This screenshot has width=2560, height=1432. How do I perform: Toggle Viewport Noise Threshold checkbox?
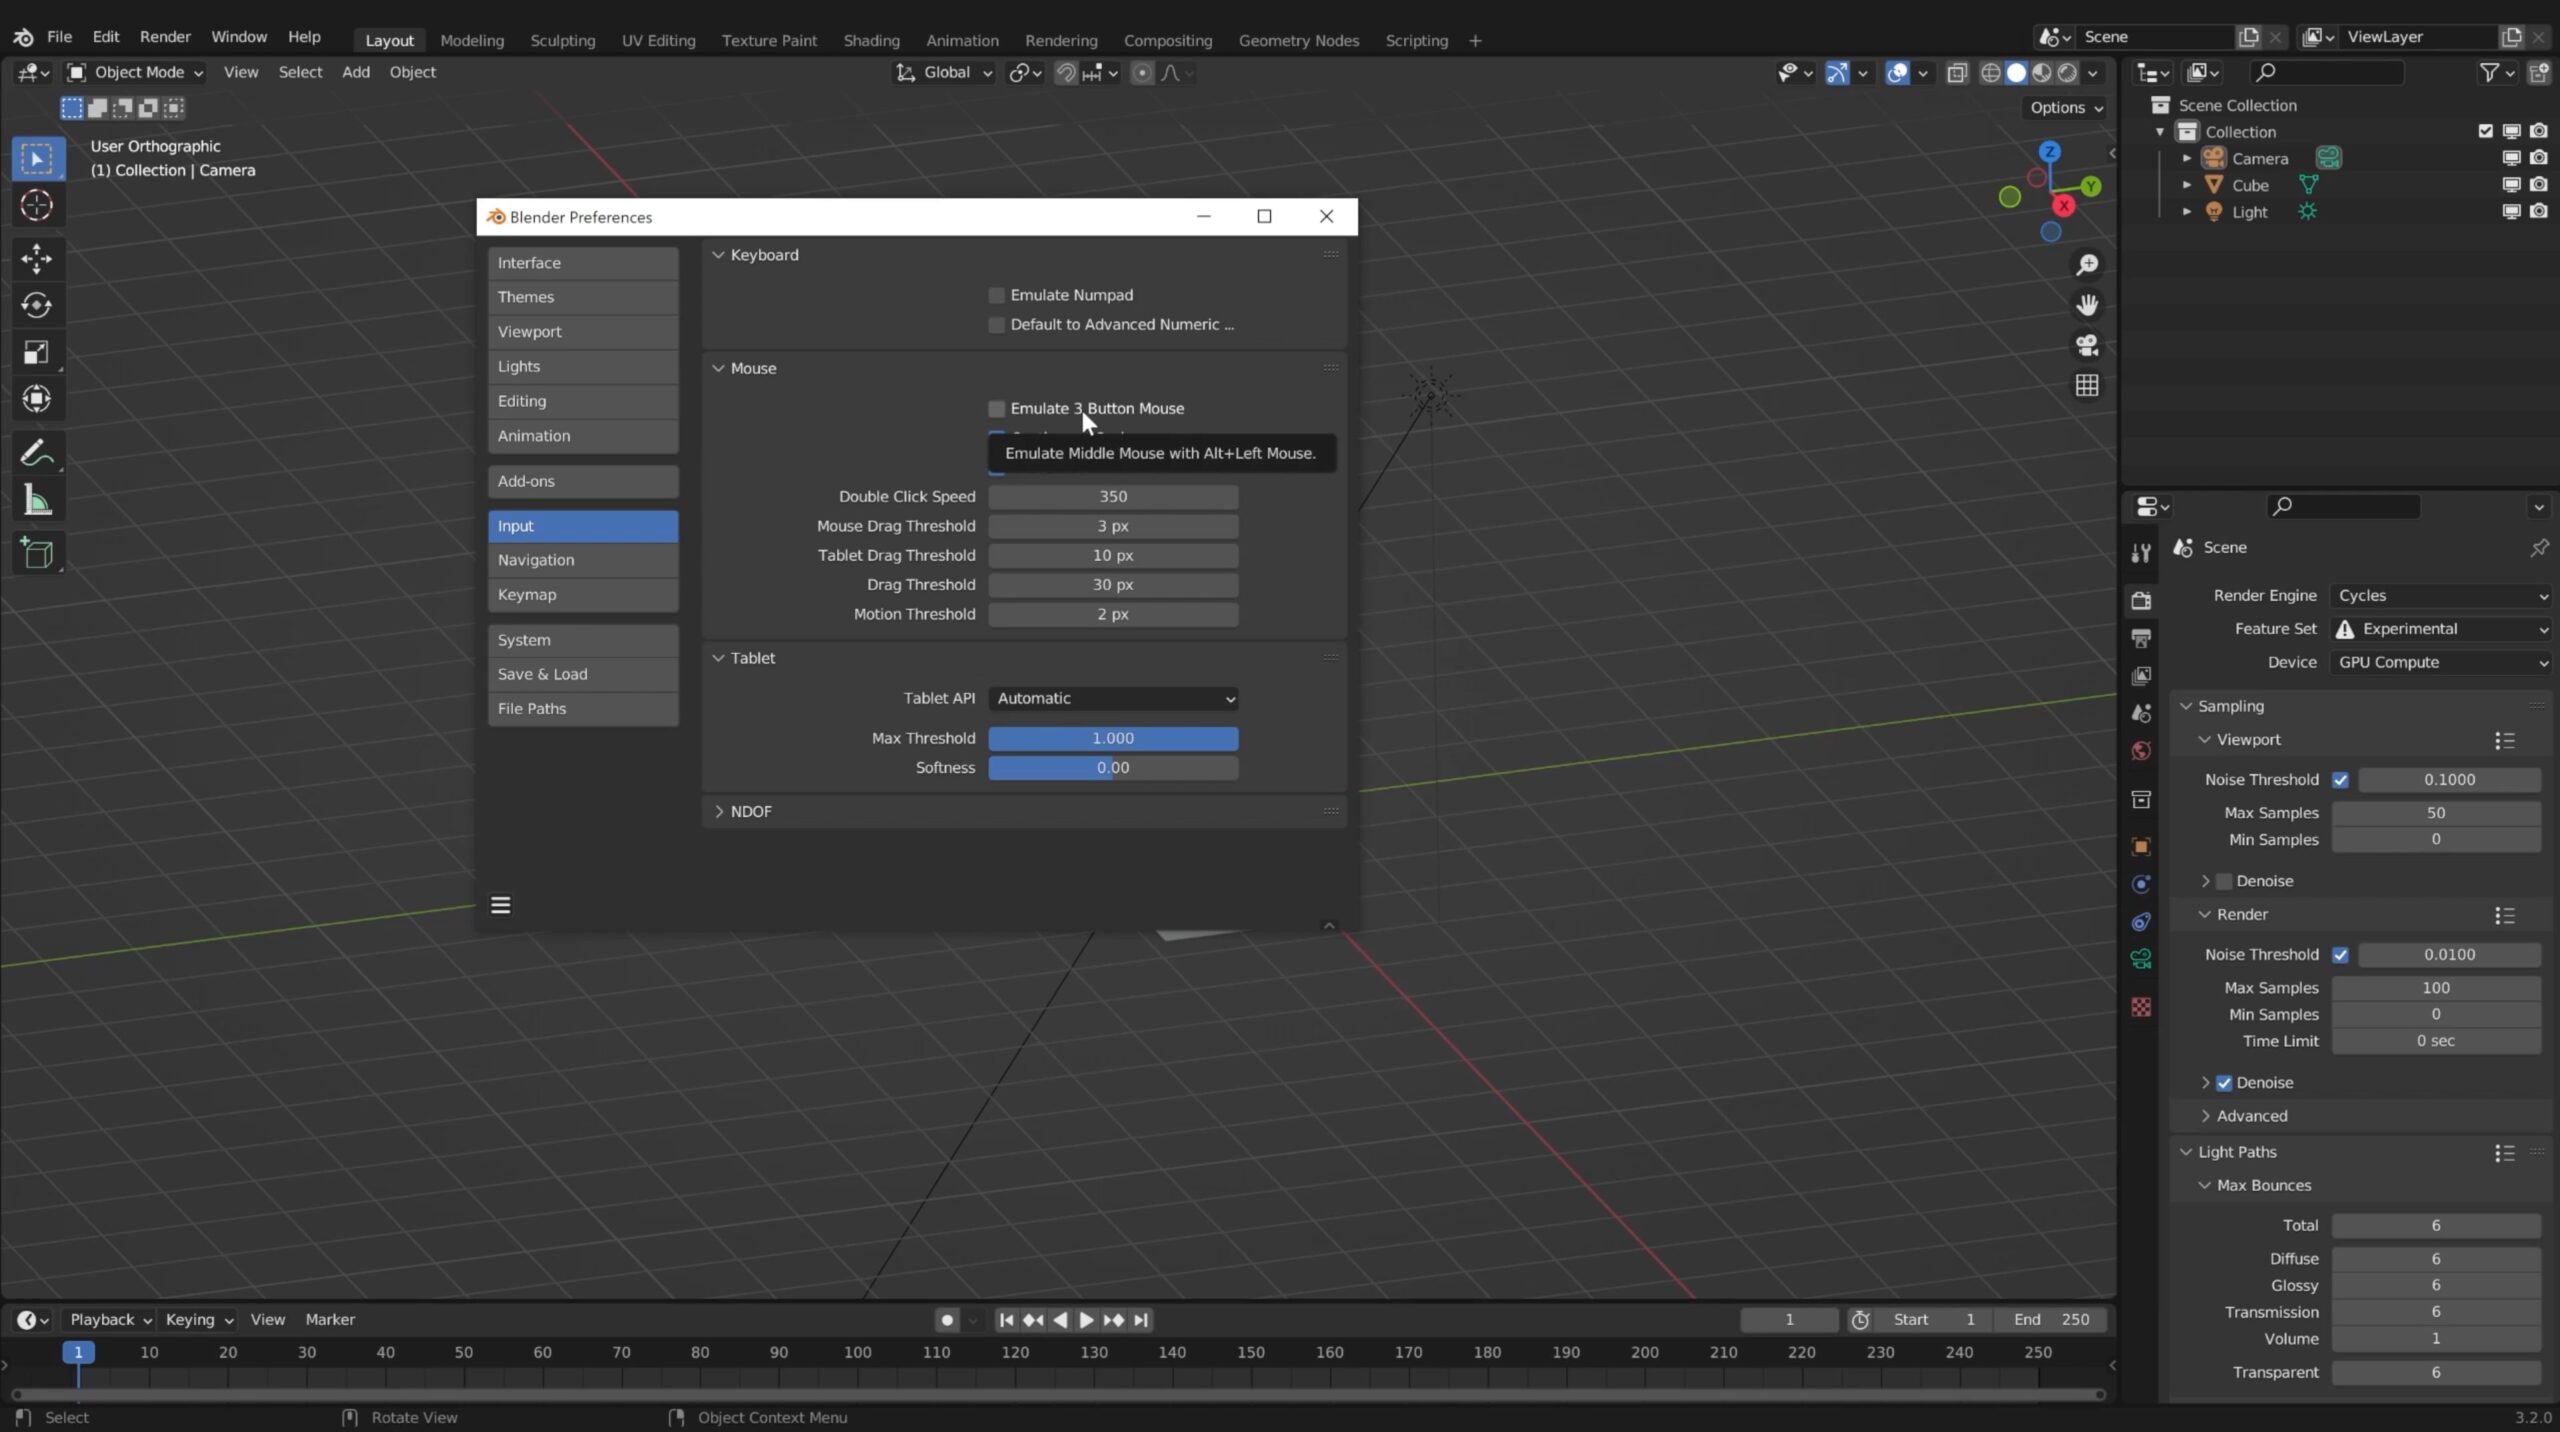2340,780
